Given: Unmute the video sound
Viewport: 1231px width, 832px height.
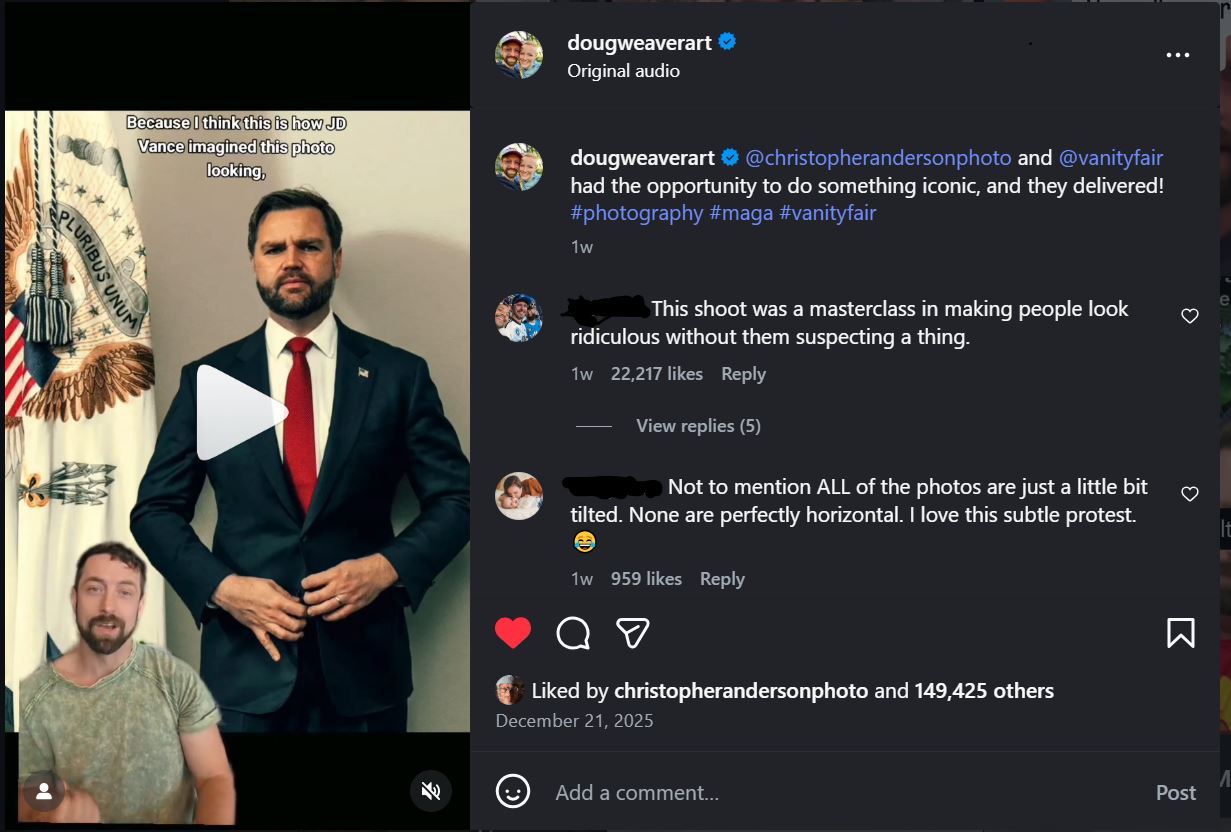Looking at the screenshot, I should coord(431,792).
